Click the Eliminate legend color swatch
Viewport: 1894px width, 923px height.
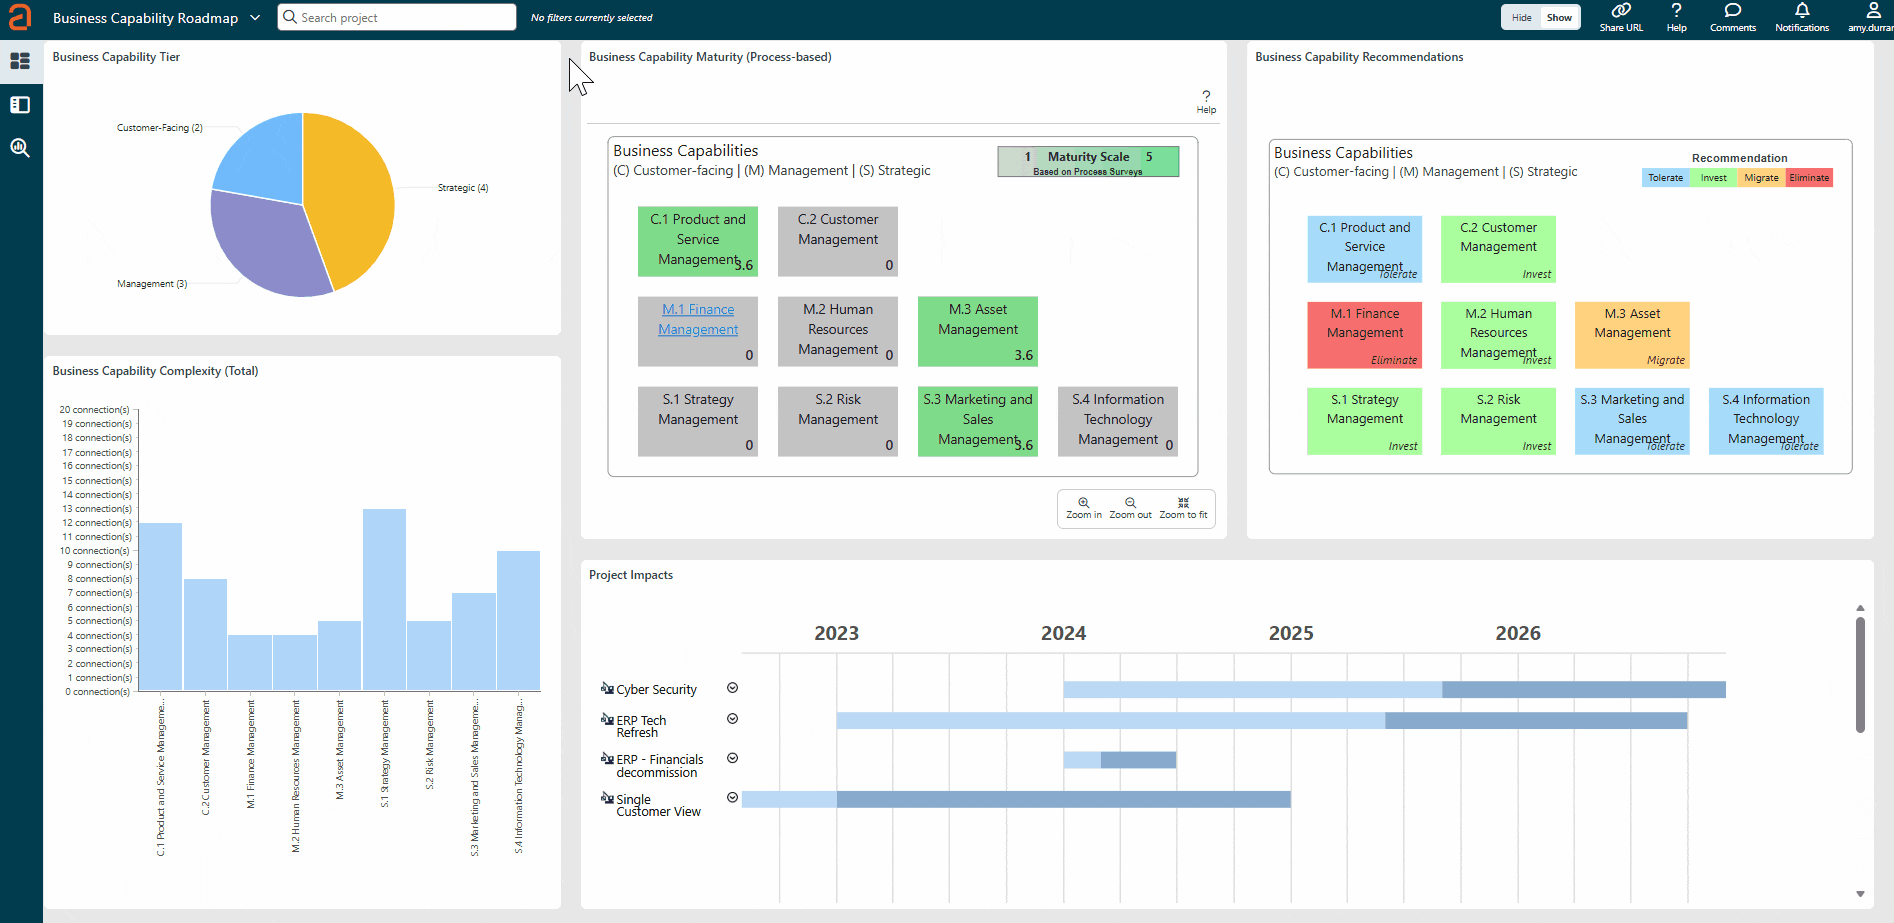point(1809,178)
